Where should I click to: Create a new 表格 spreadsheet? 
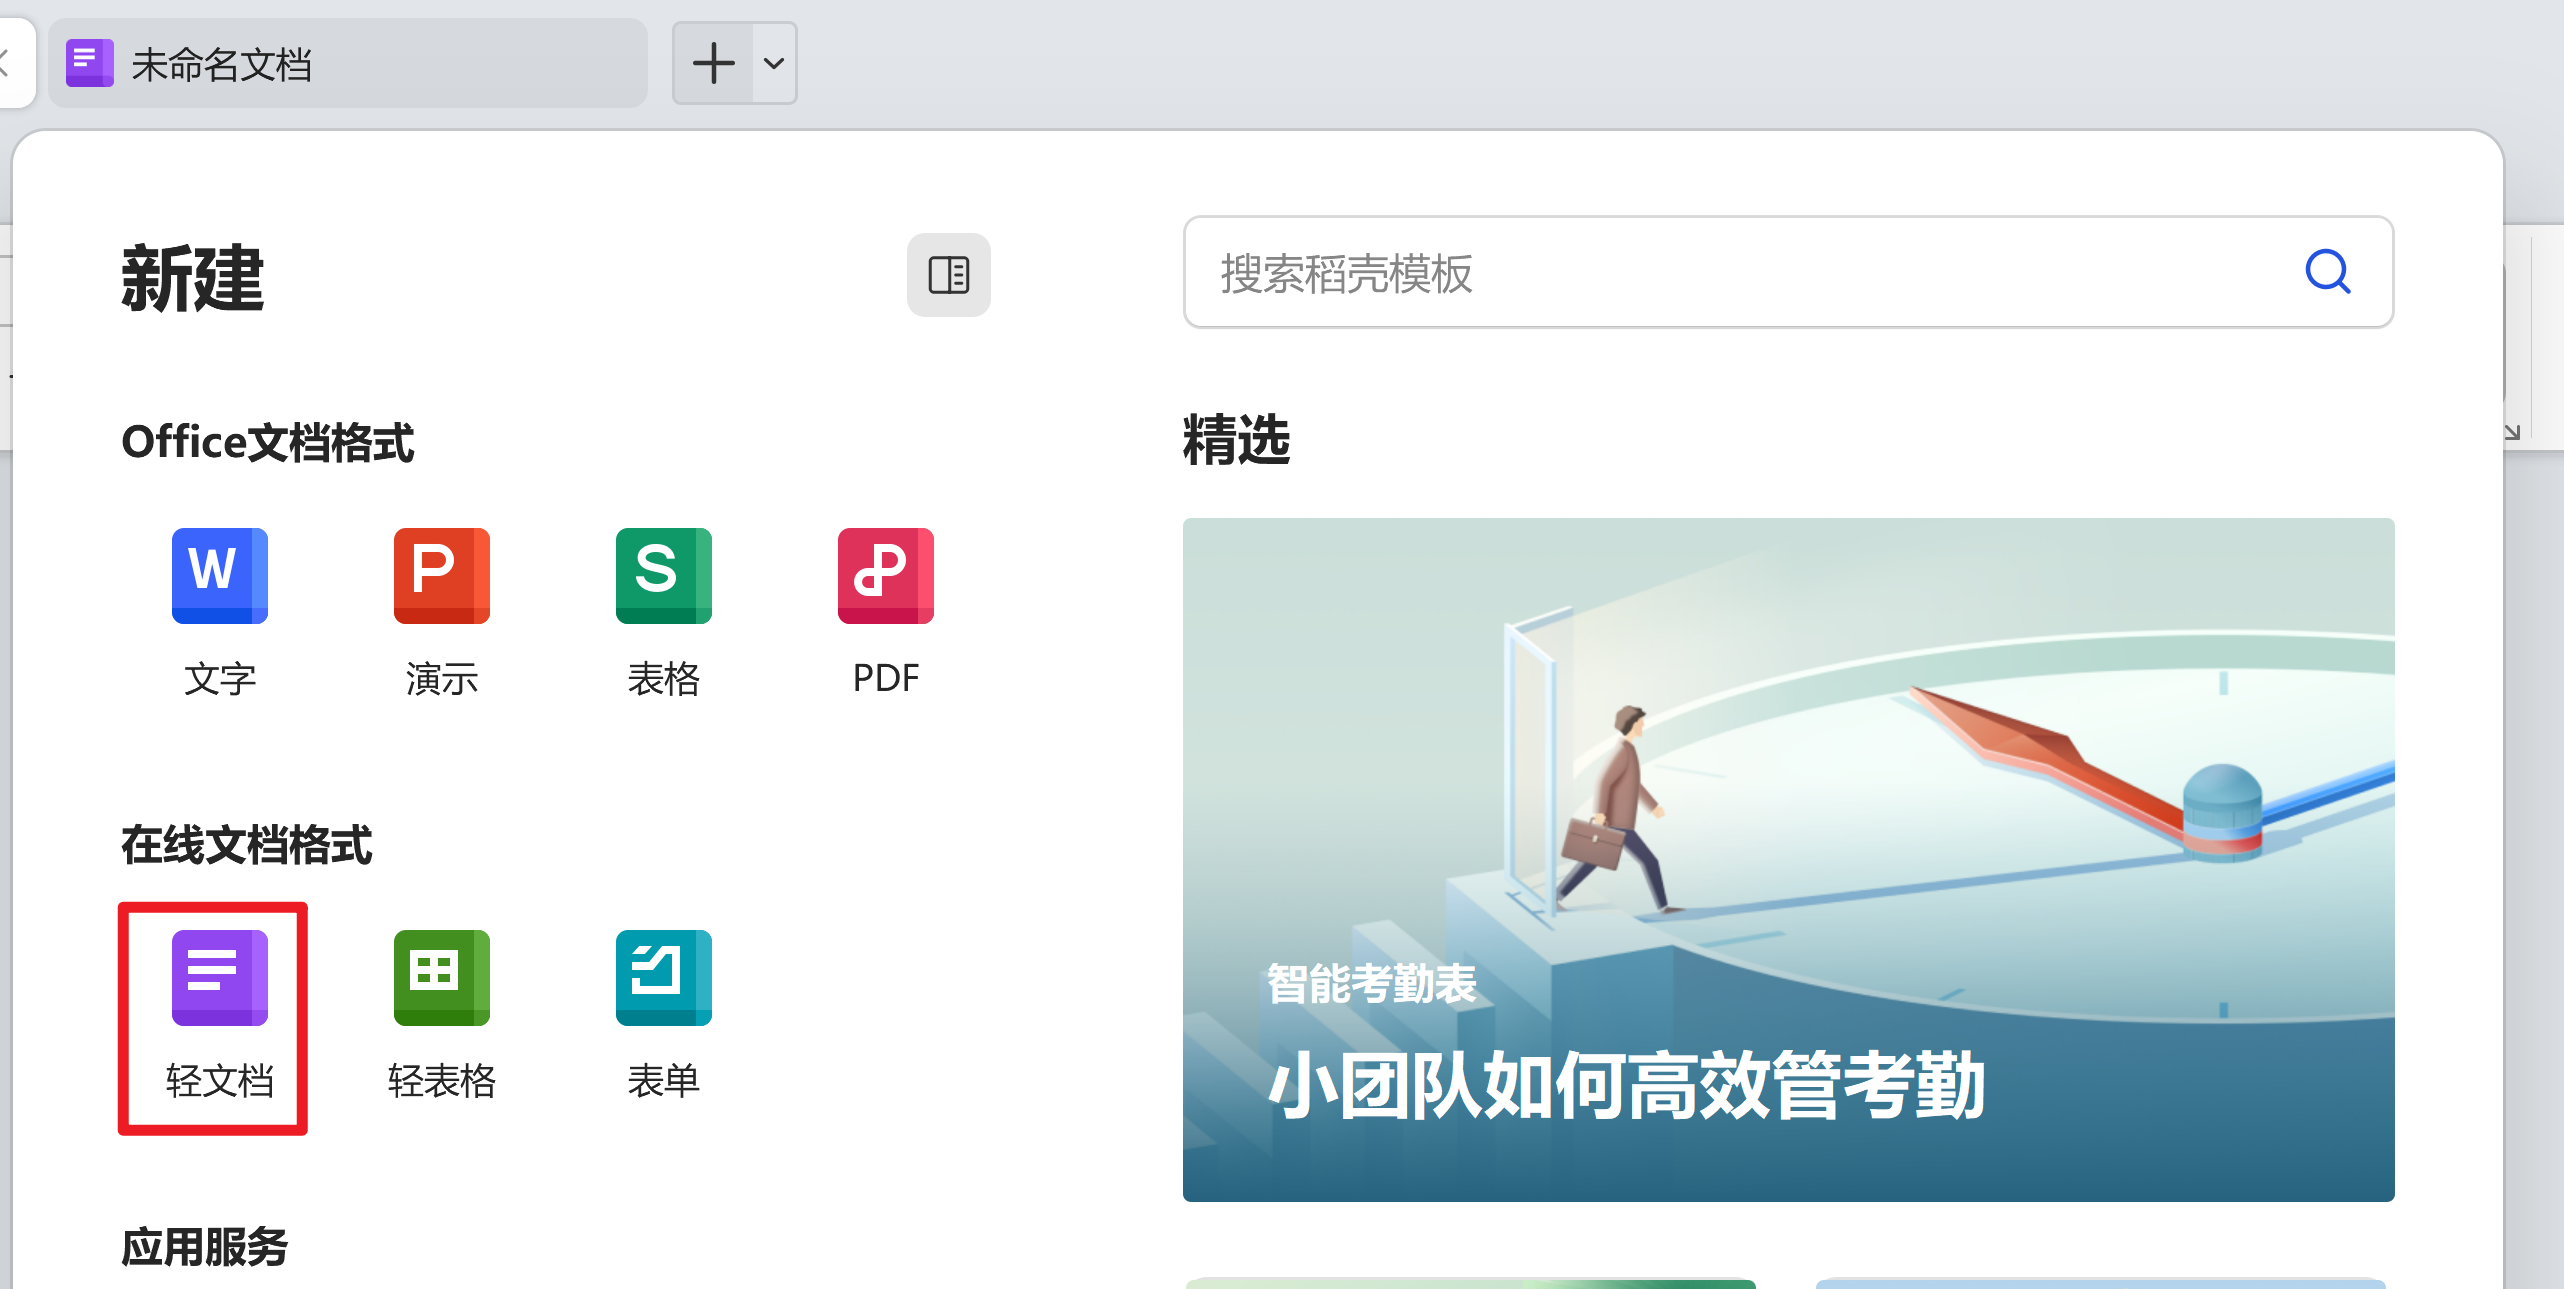point(663,575)
